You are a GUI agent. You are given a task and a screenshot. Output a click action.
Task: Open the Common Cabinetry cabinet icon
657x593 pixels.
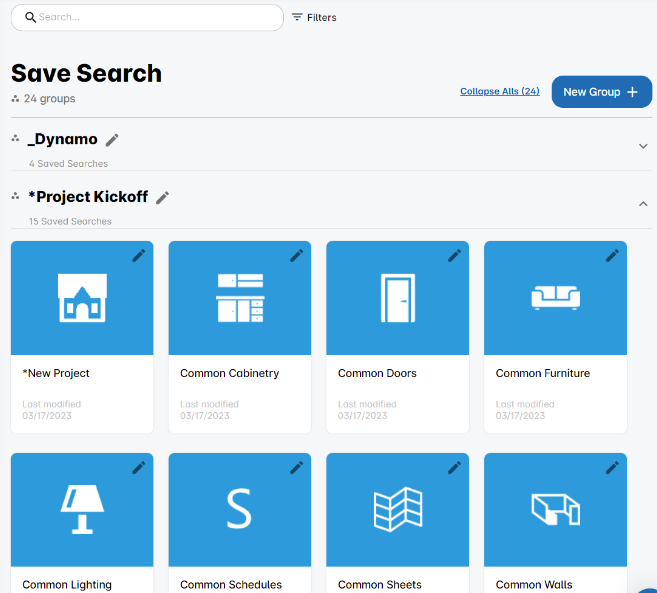240,298
